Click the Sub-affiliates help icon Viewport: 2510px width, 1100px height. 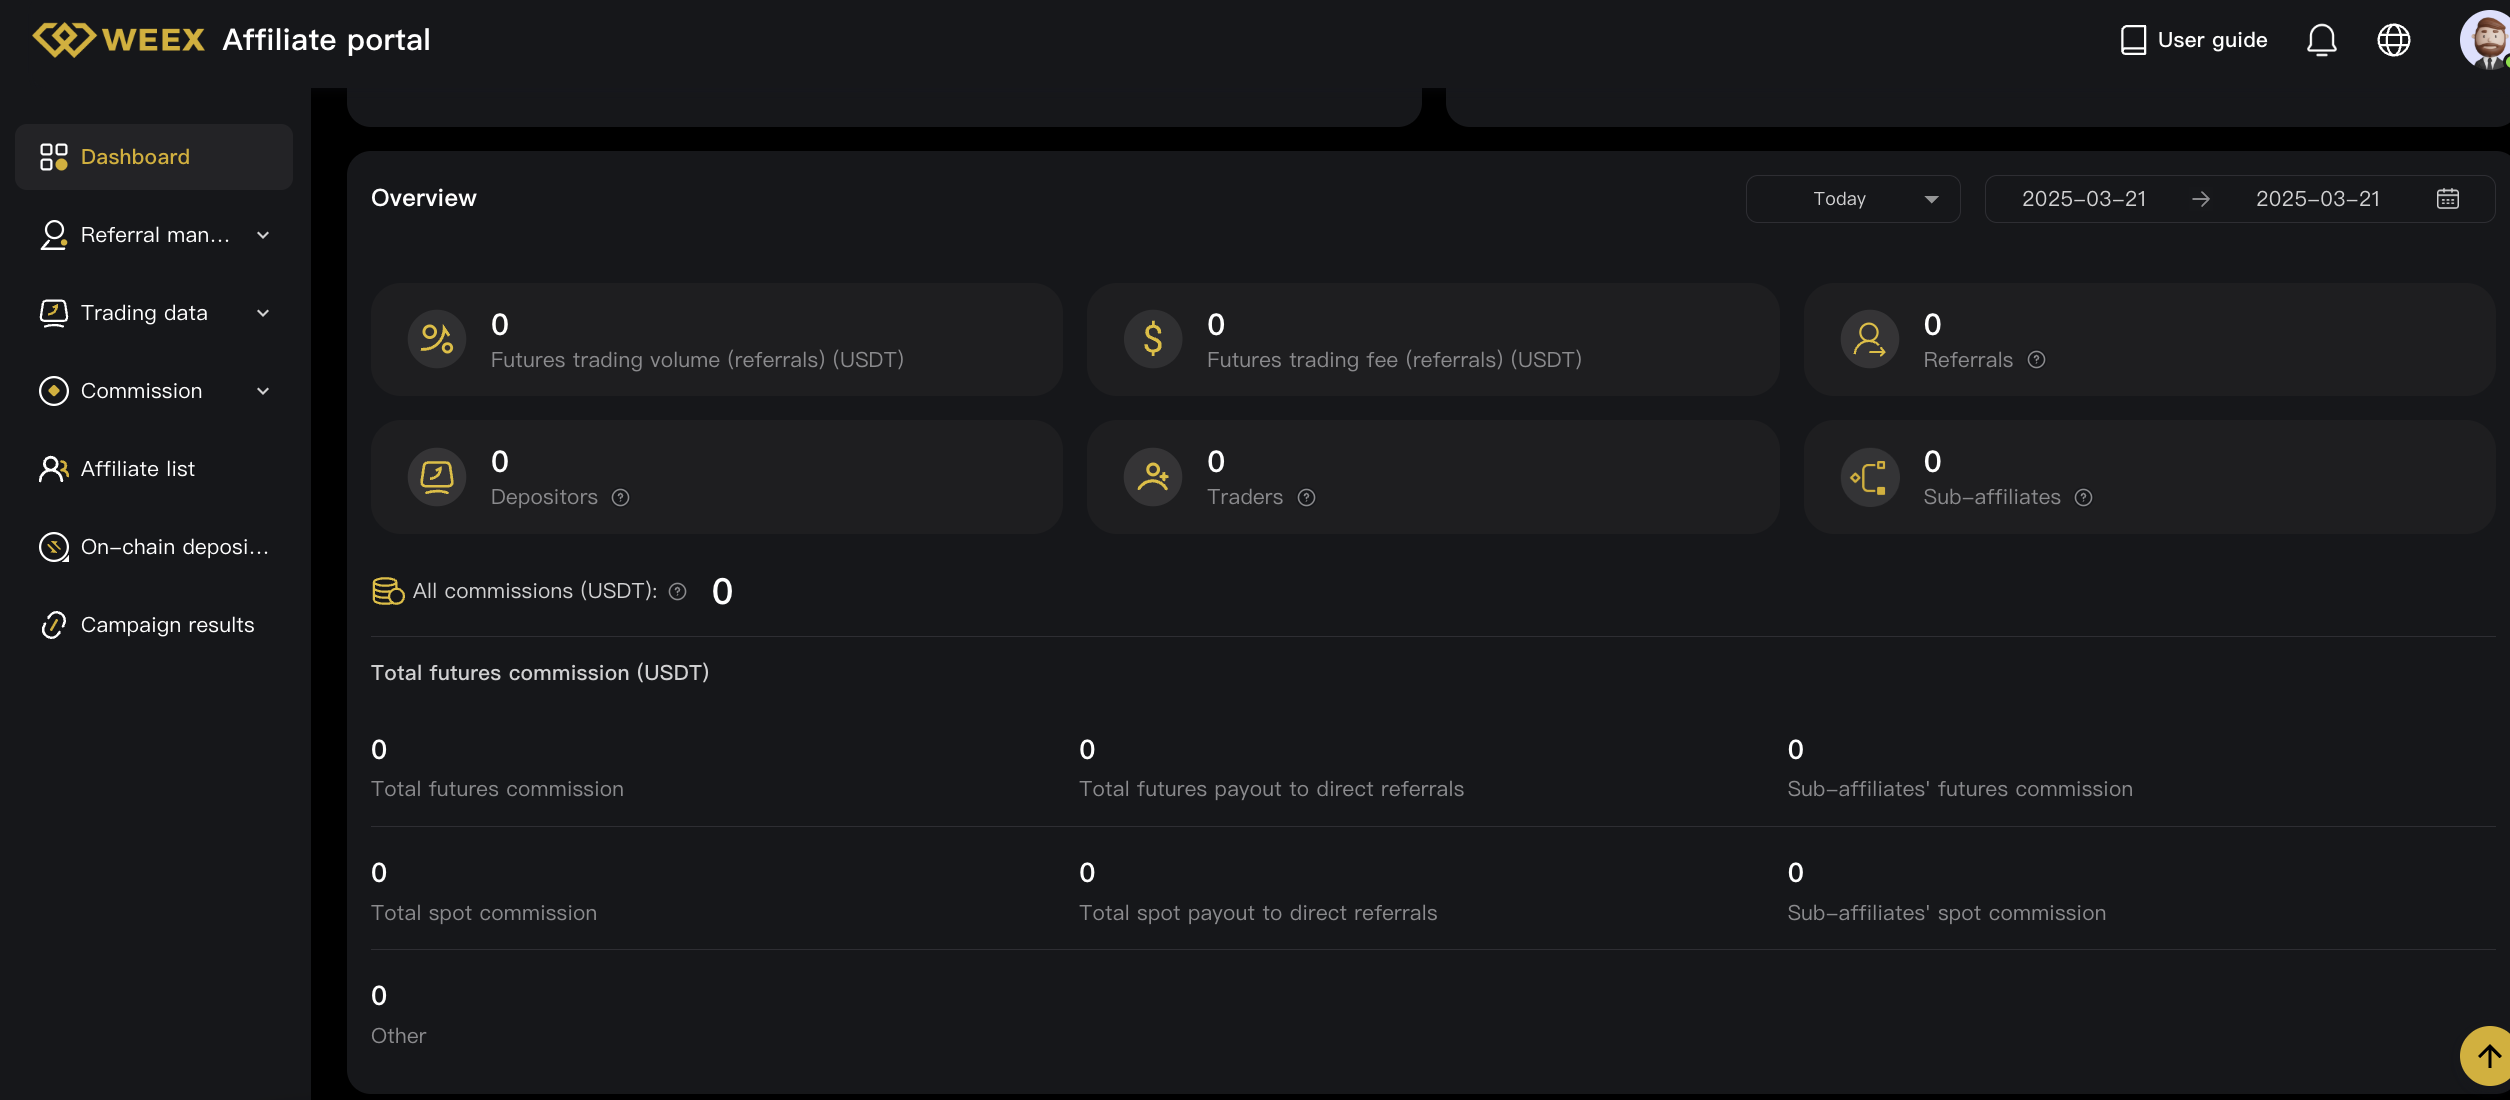click(x=2084, y=498)
